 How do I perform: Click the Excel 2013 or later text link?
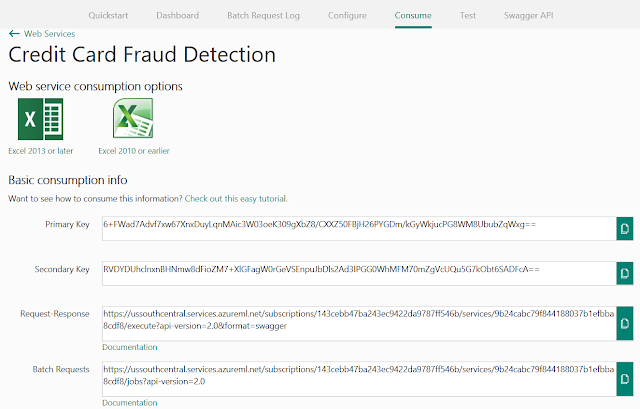tap(40, 151)
